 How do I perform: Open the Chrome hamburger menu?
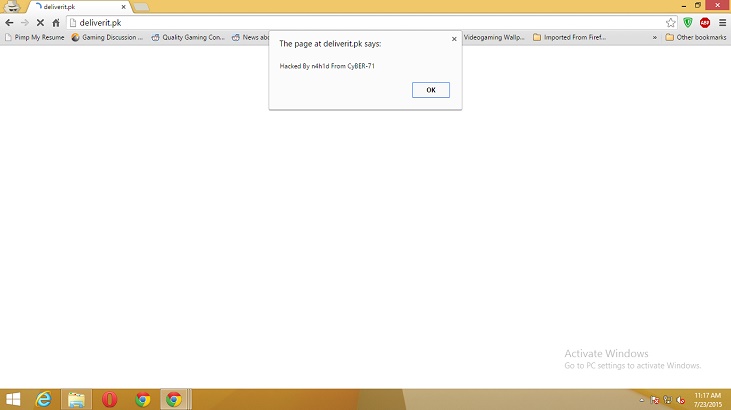pyautogui.click(x=721, y=22)
